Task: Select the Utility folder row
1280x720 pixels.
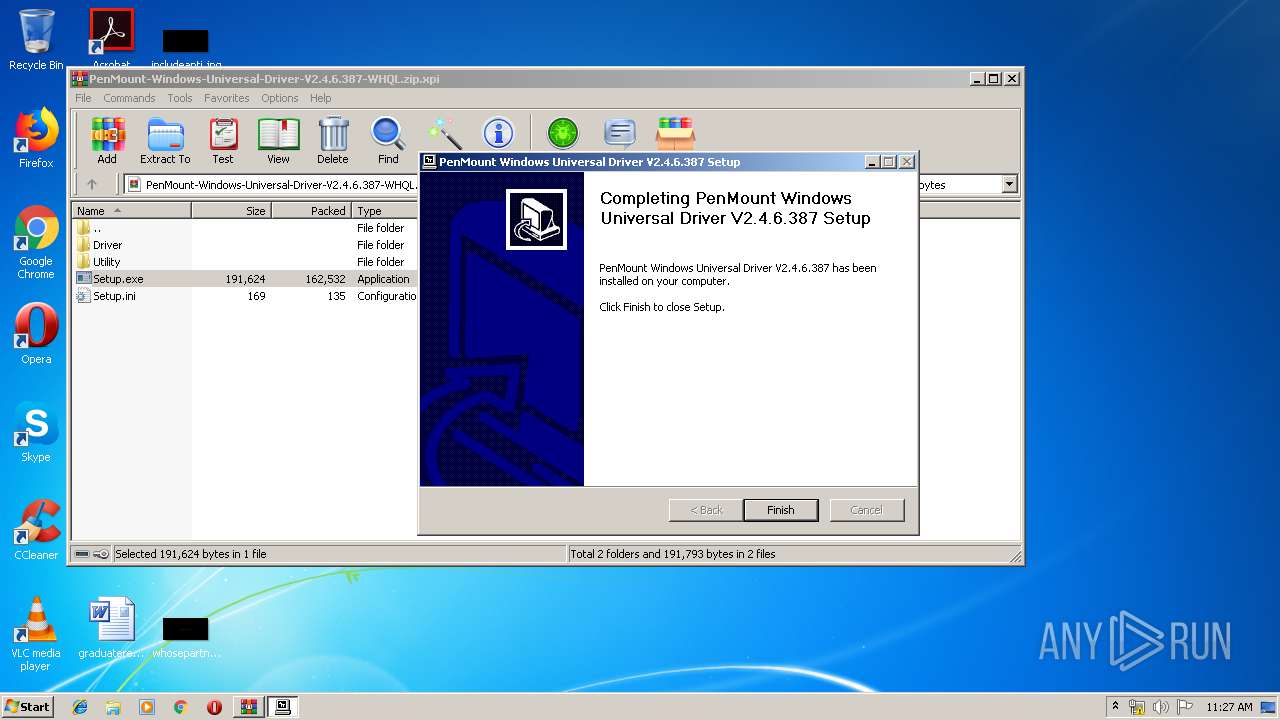Action: [x=245, y=262]
